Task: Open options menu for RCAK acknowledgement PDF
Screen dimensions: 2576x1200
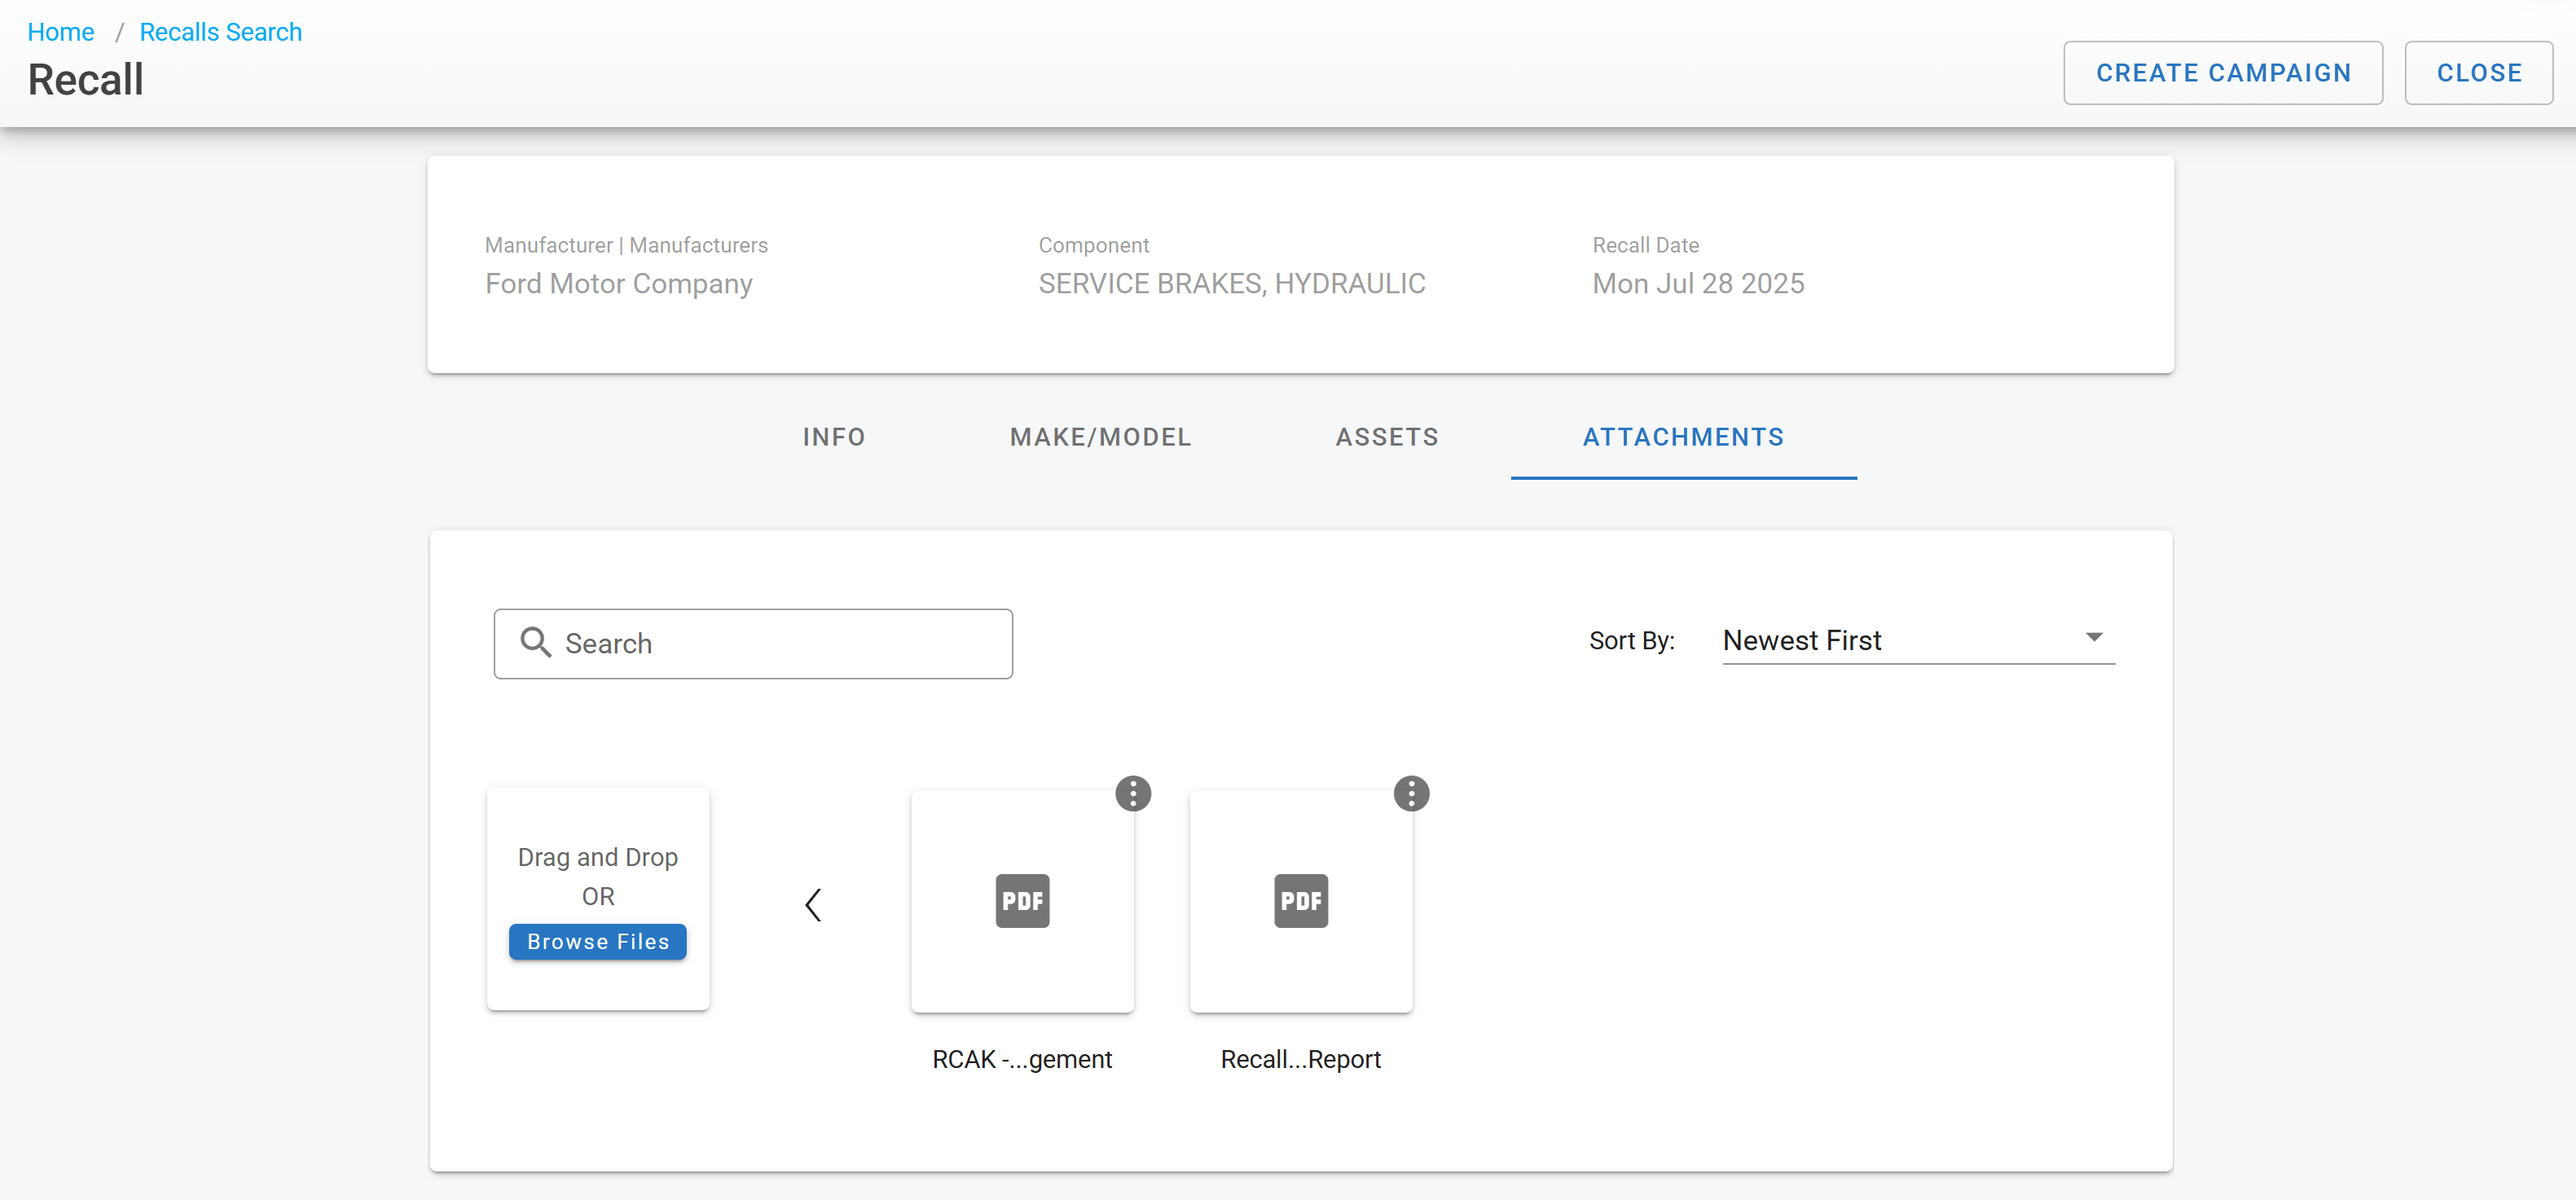Action: coord(1133,794)
